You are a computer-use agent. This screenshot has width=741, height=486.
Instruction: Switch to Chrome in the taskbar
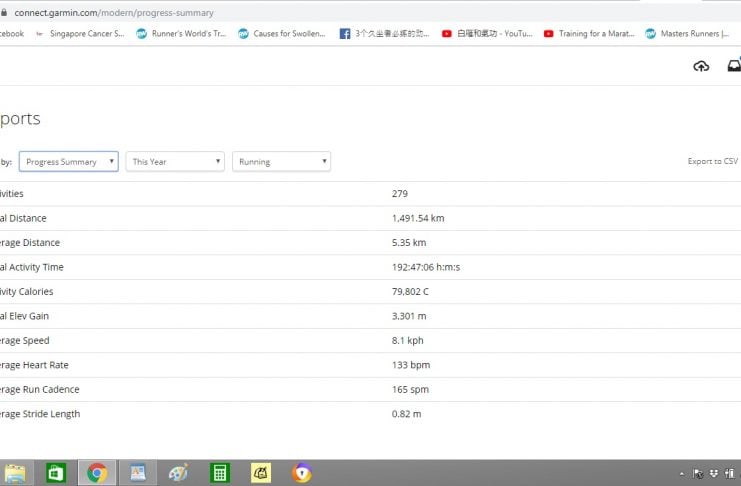pyautogui.click(x=97, y=473)
